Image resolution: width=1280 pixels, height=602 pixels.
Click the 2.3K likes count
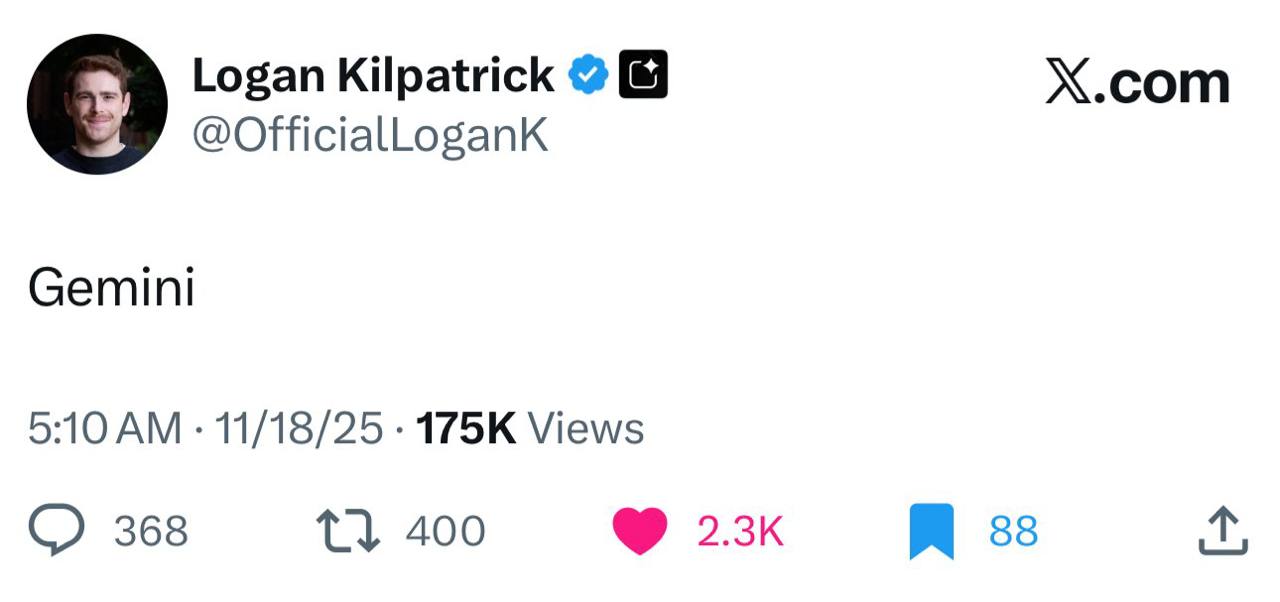[740, 531]
